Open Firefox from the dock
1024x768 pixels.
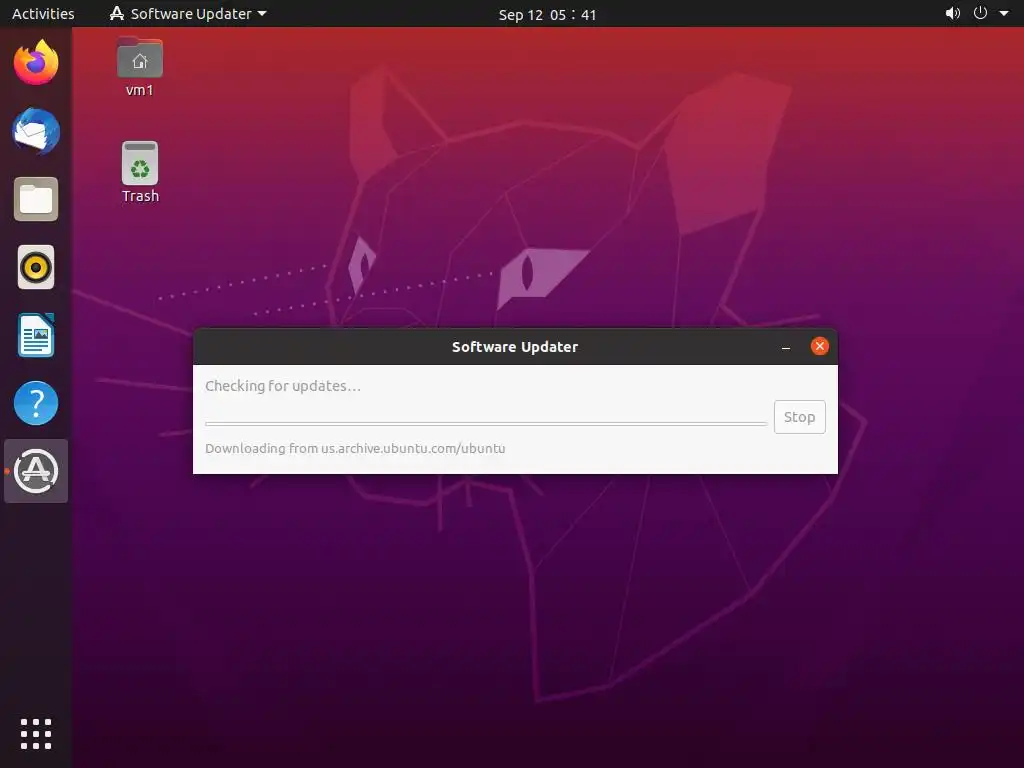coord(36,63)
